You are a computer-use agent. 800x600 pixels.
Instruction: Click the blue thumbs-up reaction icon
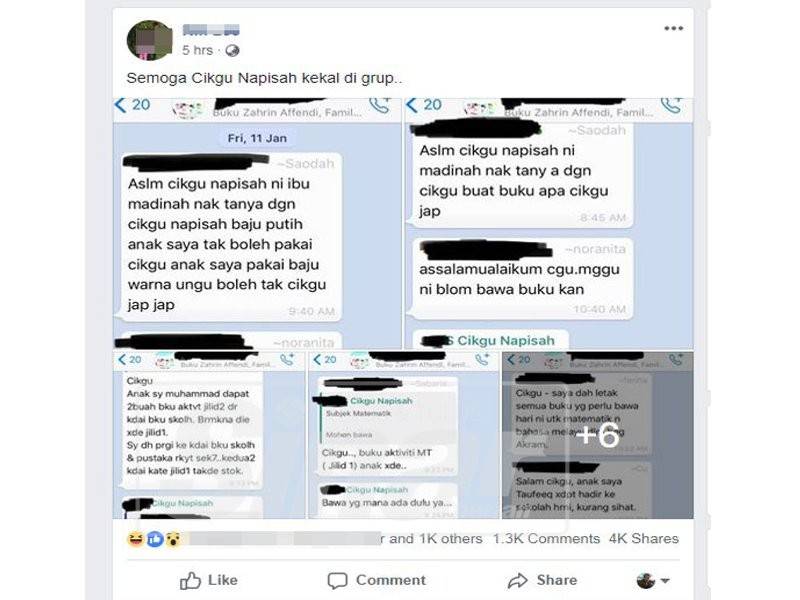pyautogui.click(x=155, y=539)
